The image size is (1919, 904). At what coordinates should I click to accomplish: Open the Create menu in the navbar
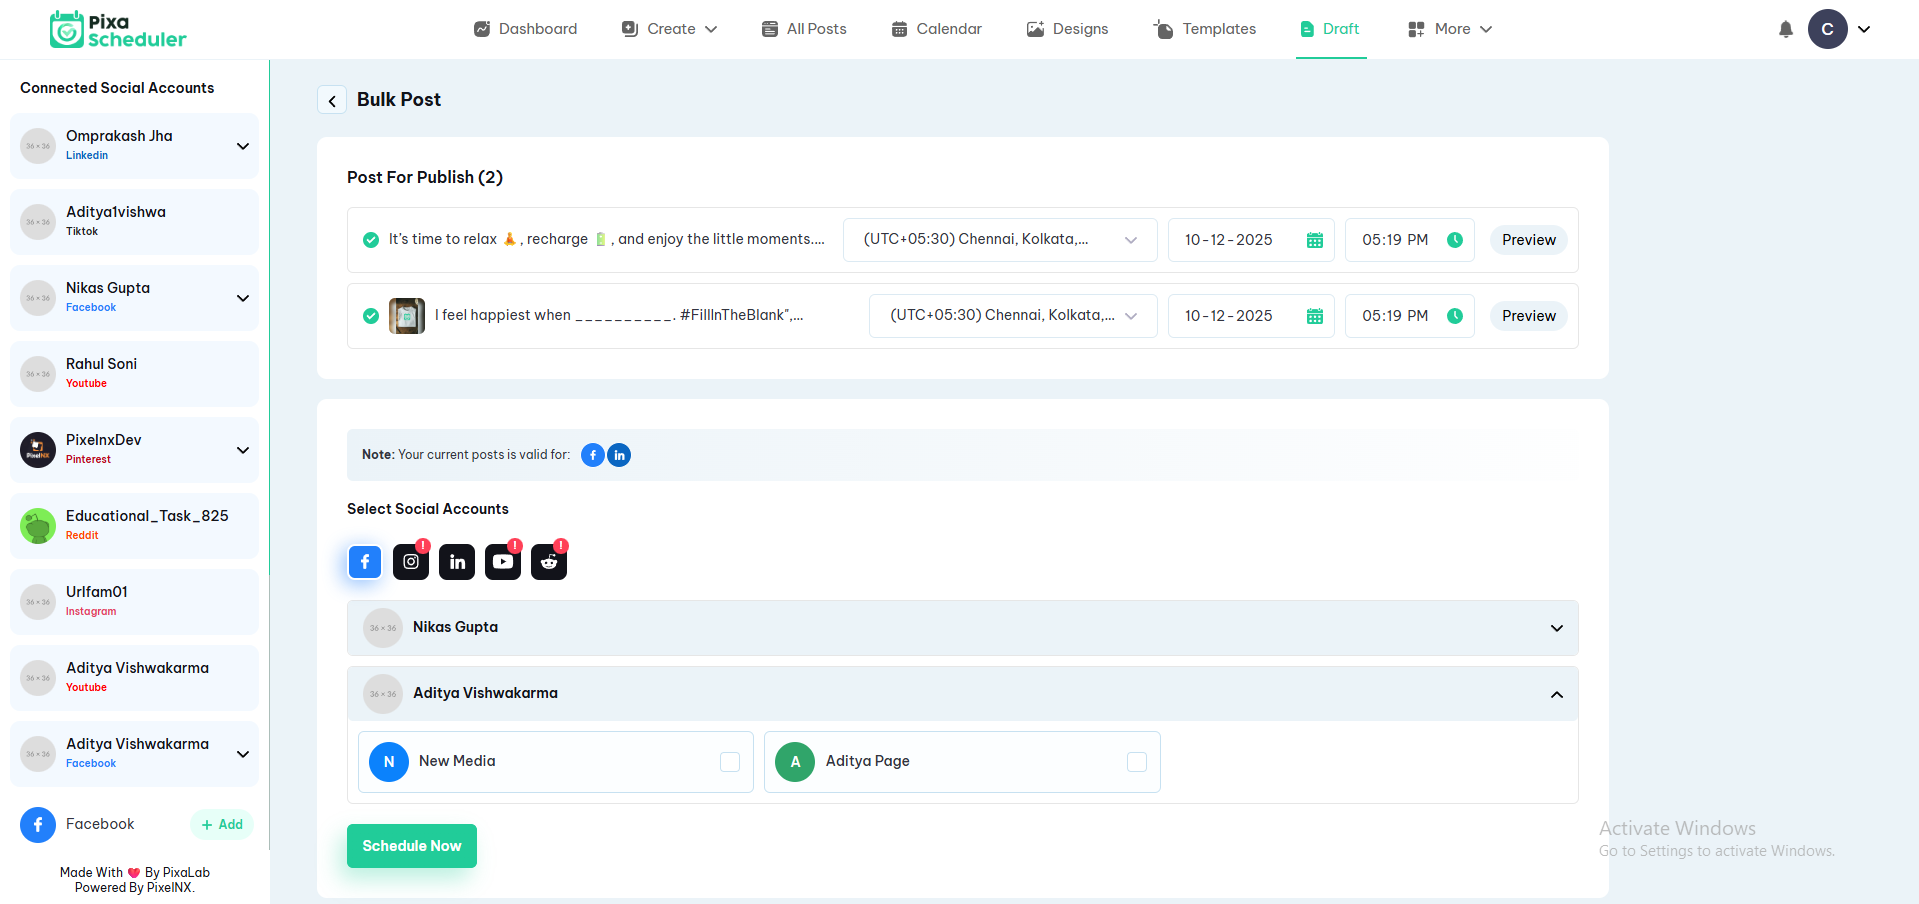tap(668, 29)
